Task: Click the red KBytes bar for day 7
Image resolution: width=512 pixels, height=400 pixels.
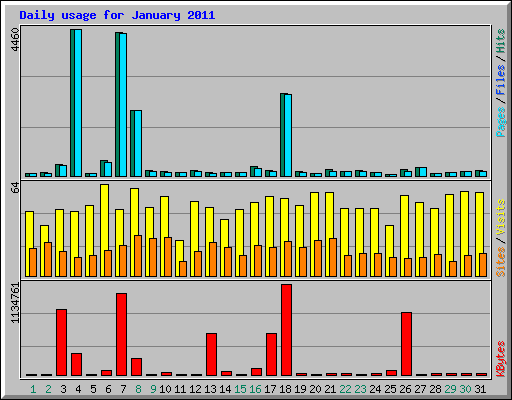Action: [121, 335]
